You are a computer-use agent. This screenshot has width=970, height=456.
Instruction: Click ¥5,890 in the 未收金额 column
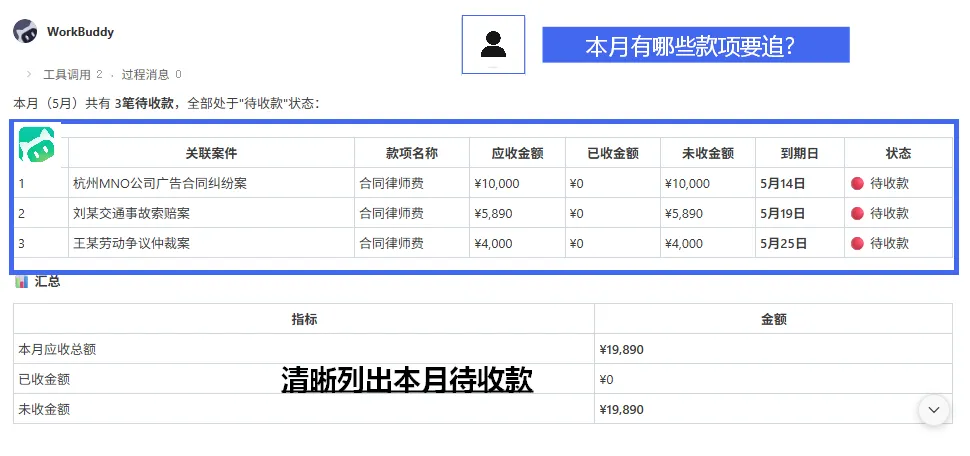684,214
